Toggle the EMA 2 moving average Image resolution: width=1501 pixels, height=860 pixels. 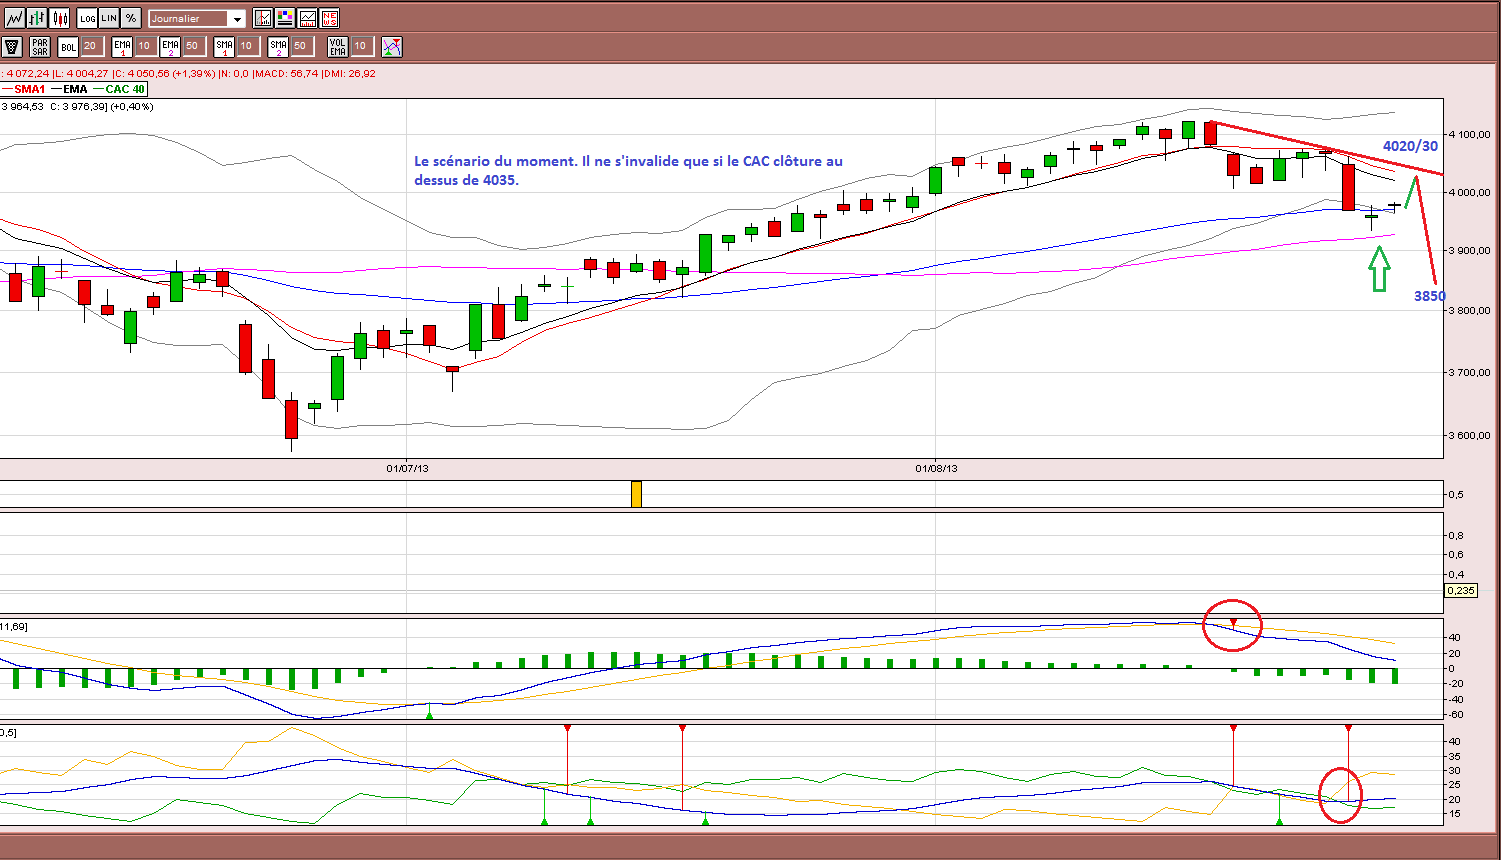coord(170,46)
